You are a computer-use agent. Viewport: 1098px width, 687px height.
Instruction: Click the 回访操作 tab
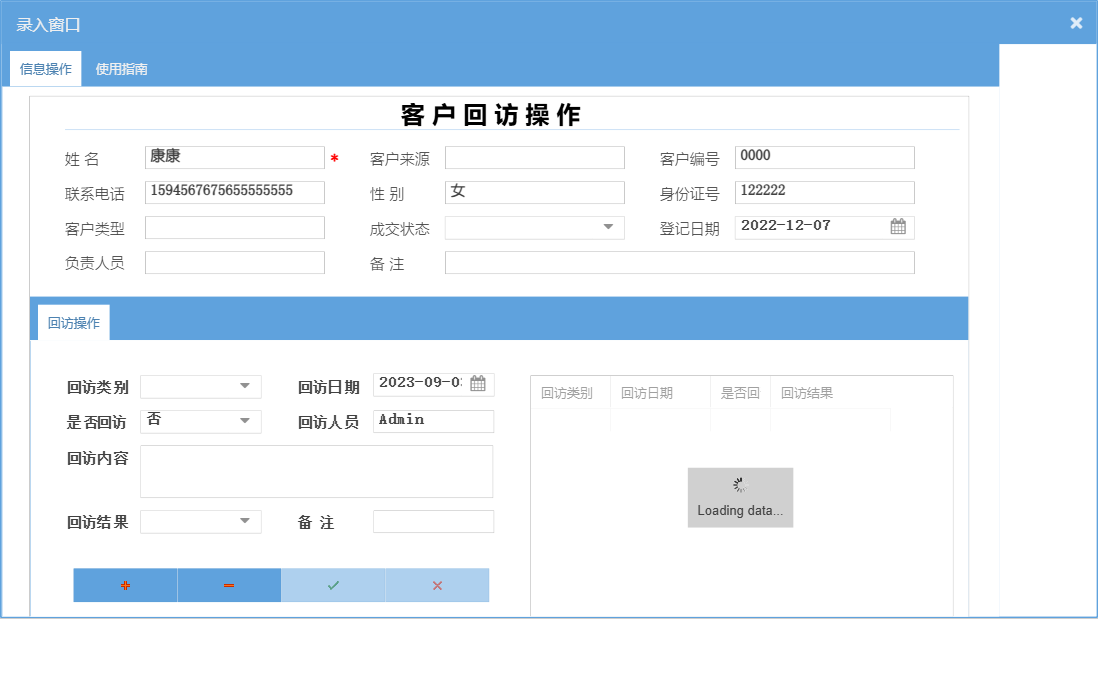click(71, 320)
